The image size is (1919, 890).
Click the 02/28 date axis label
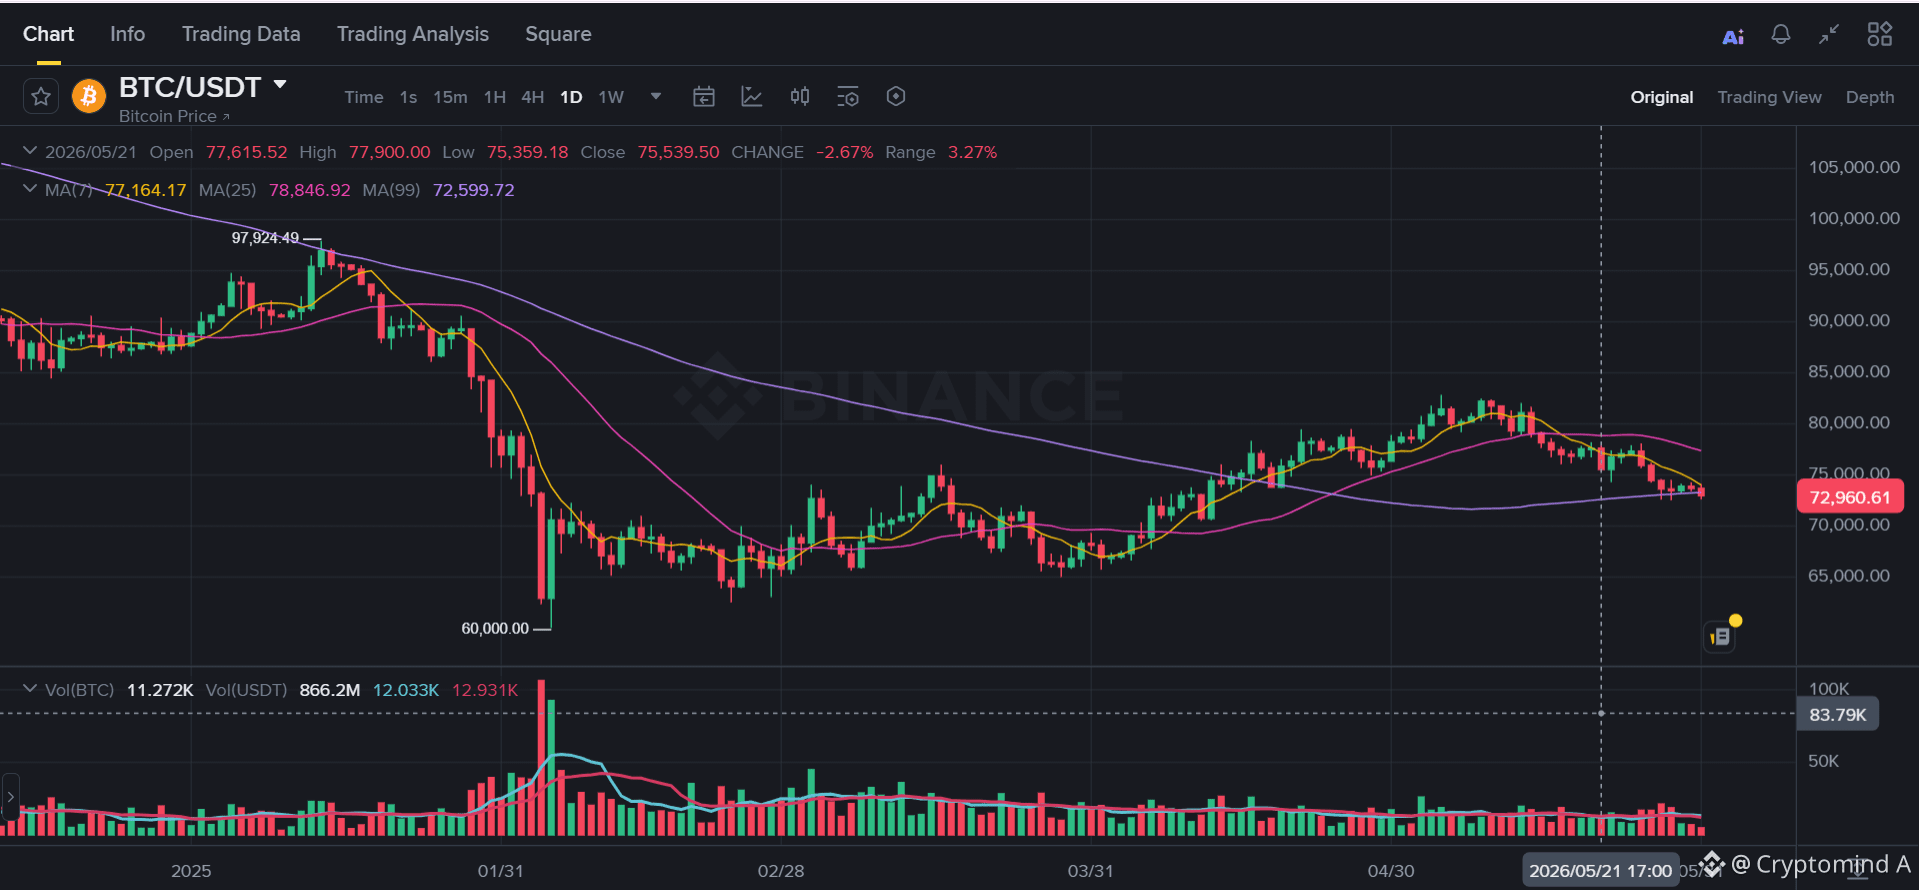point(781,871)
